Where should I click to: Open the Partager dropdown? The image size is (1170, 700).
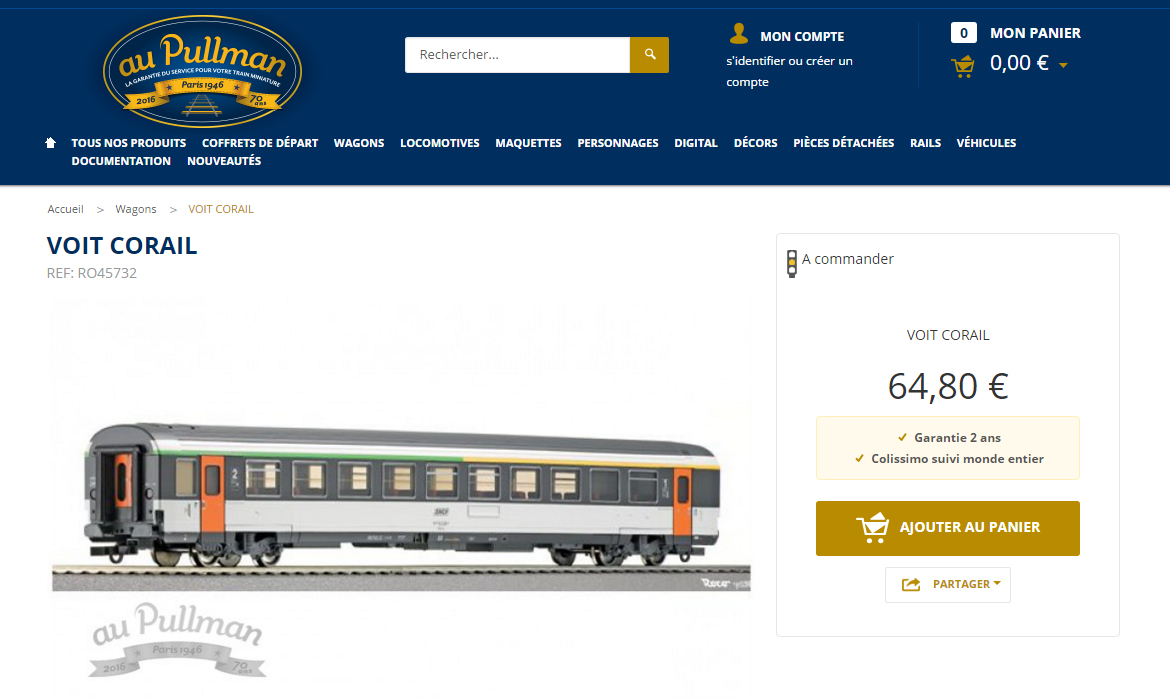tap(948, 584)
